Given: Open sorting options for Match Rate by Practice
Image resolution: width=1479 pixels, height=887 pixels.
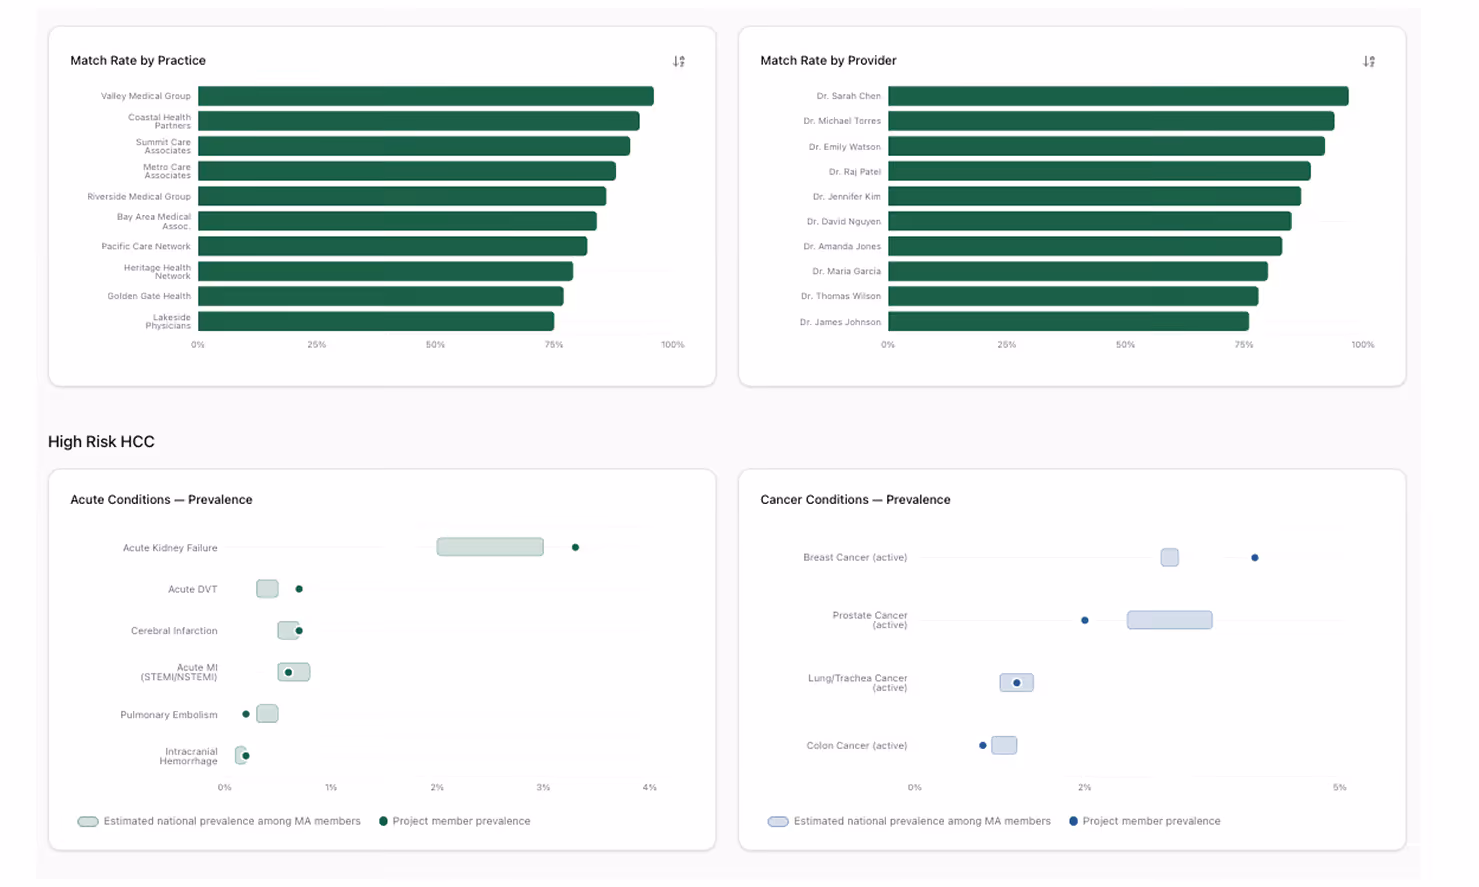Looking at the screenshot, I should (x=679, y=61).
